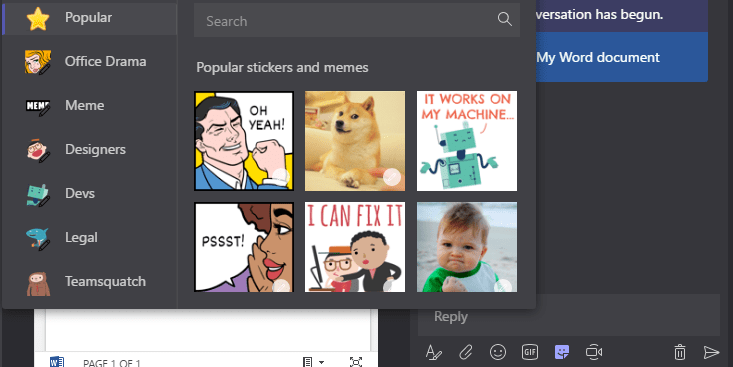Open the text Format options icon

coord(433,352)
